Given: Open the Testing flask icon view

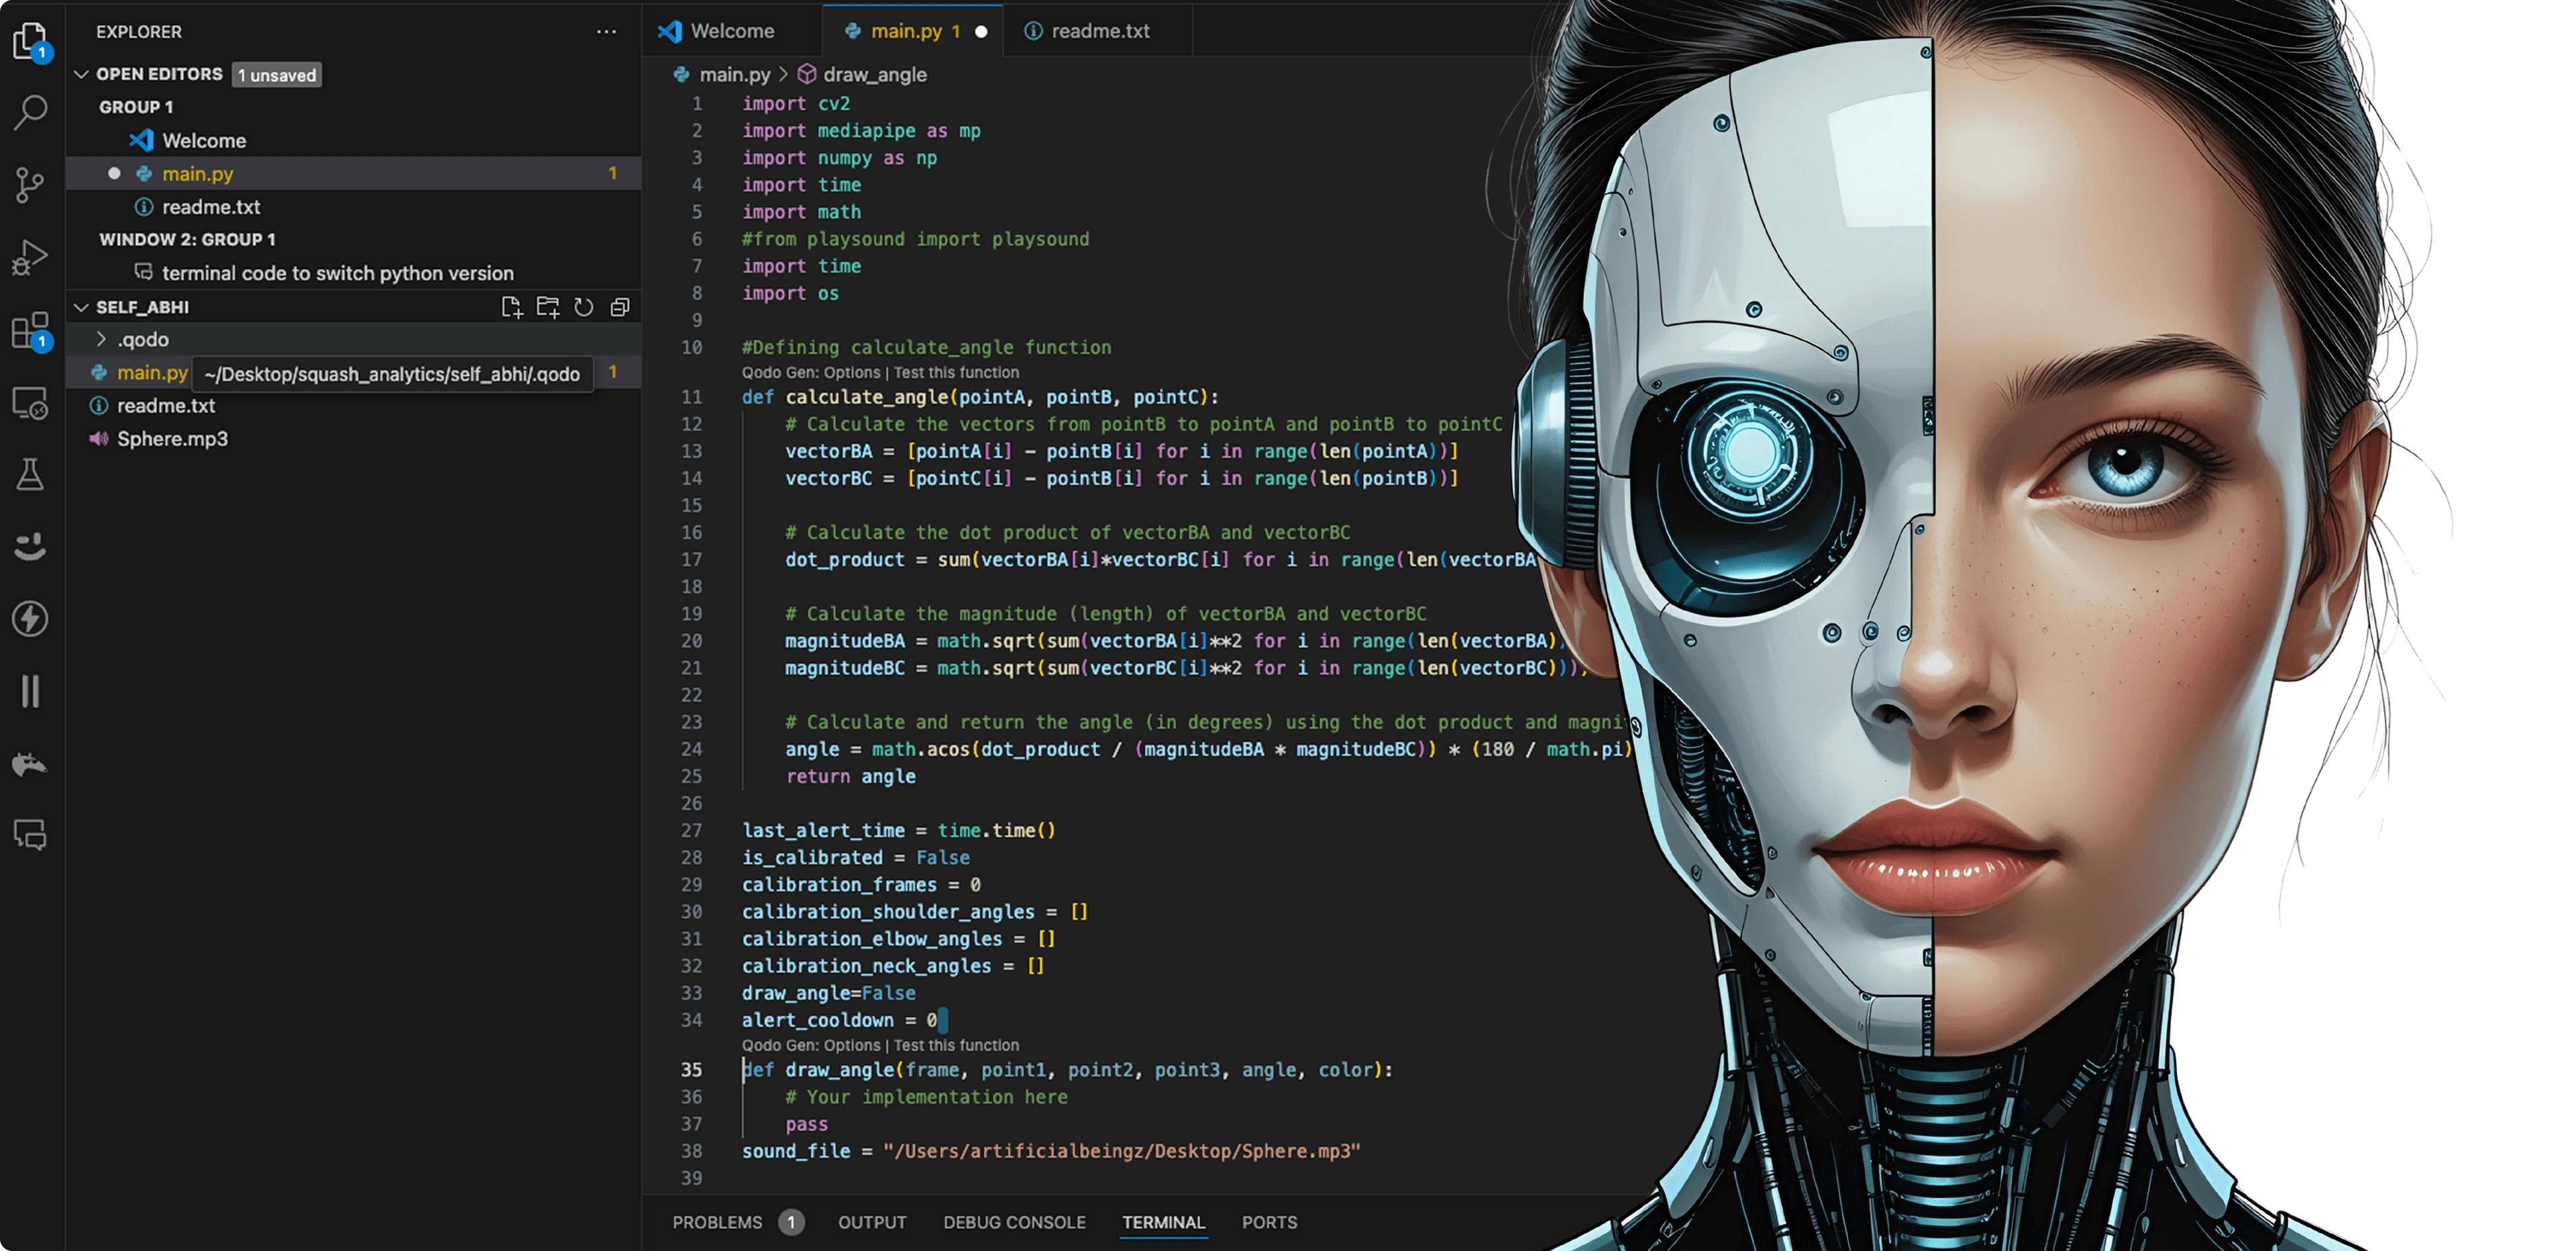Looking at the screenshot, I should 30,474.
